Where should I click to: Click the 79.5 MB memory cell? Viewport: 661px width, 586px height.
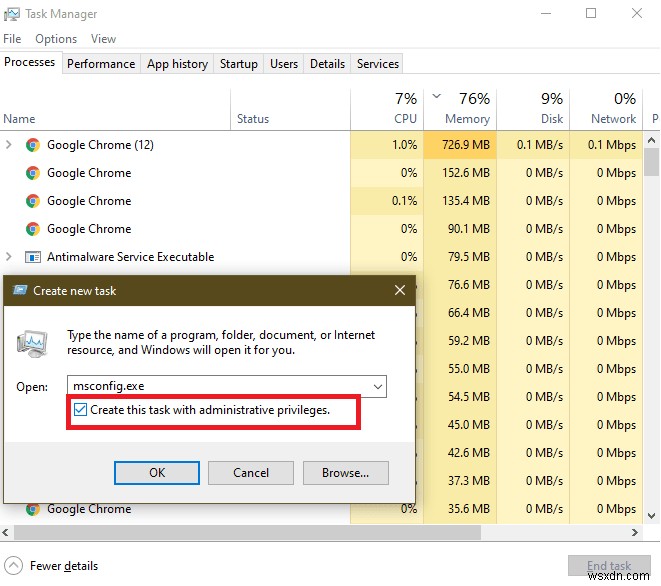(460, 257)
